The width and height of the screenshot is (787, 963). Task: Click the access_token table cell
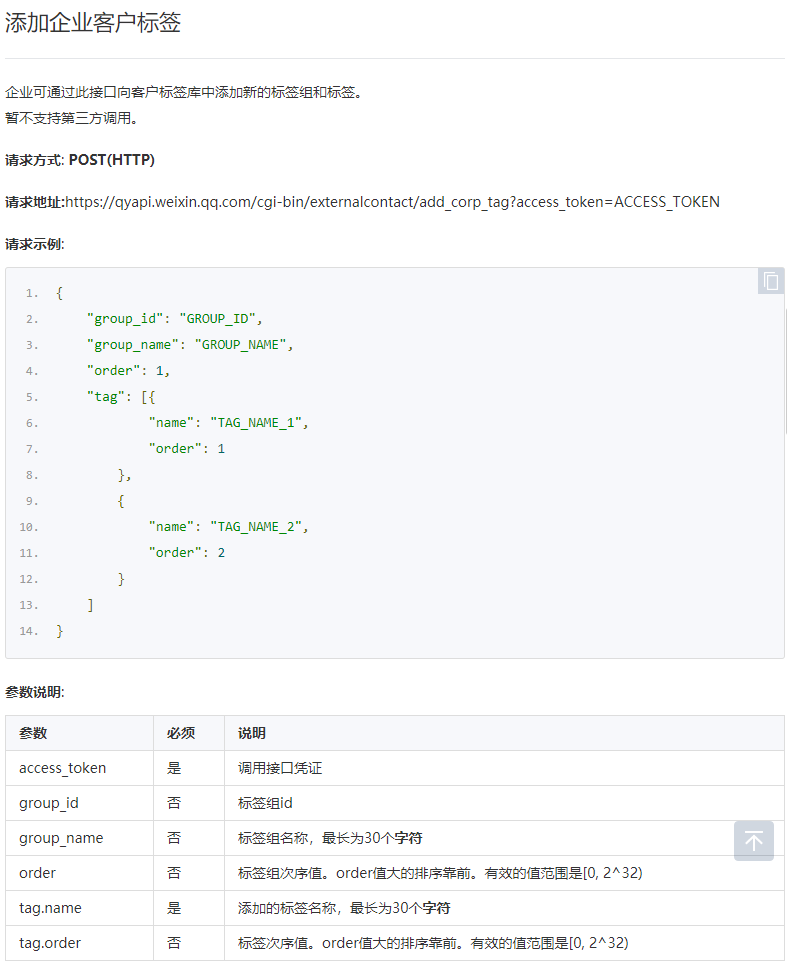pos(63,768)
